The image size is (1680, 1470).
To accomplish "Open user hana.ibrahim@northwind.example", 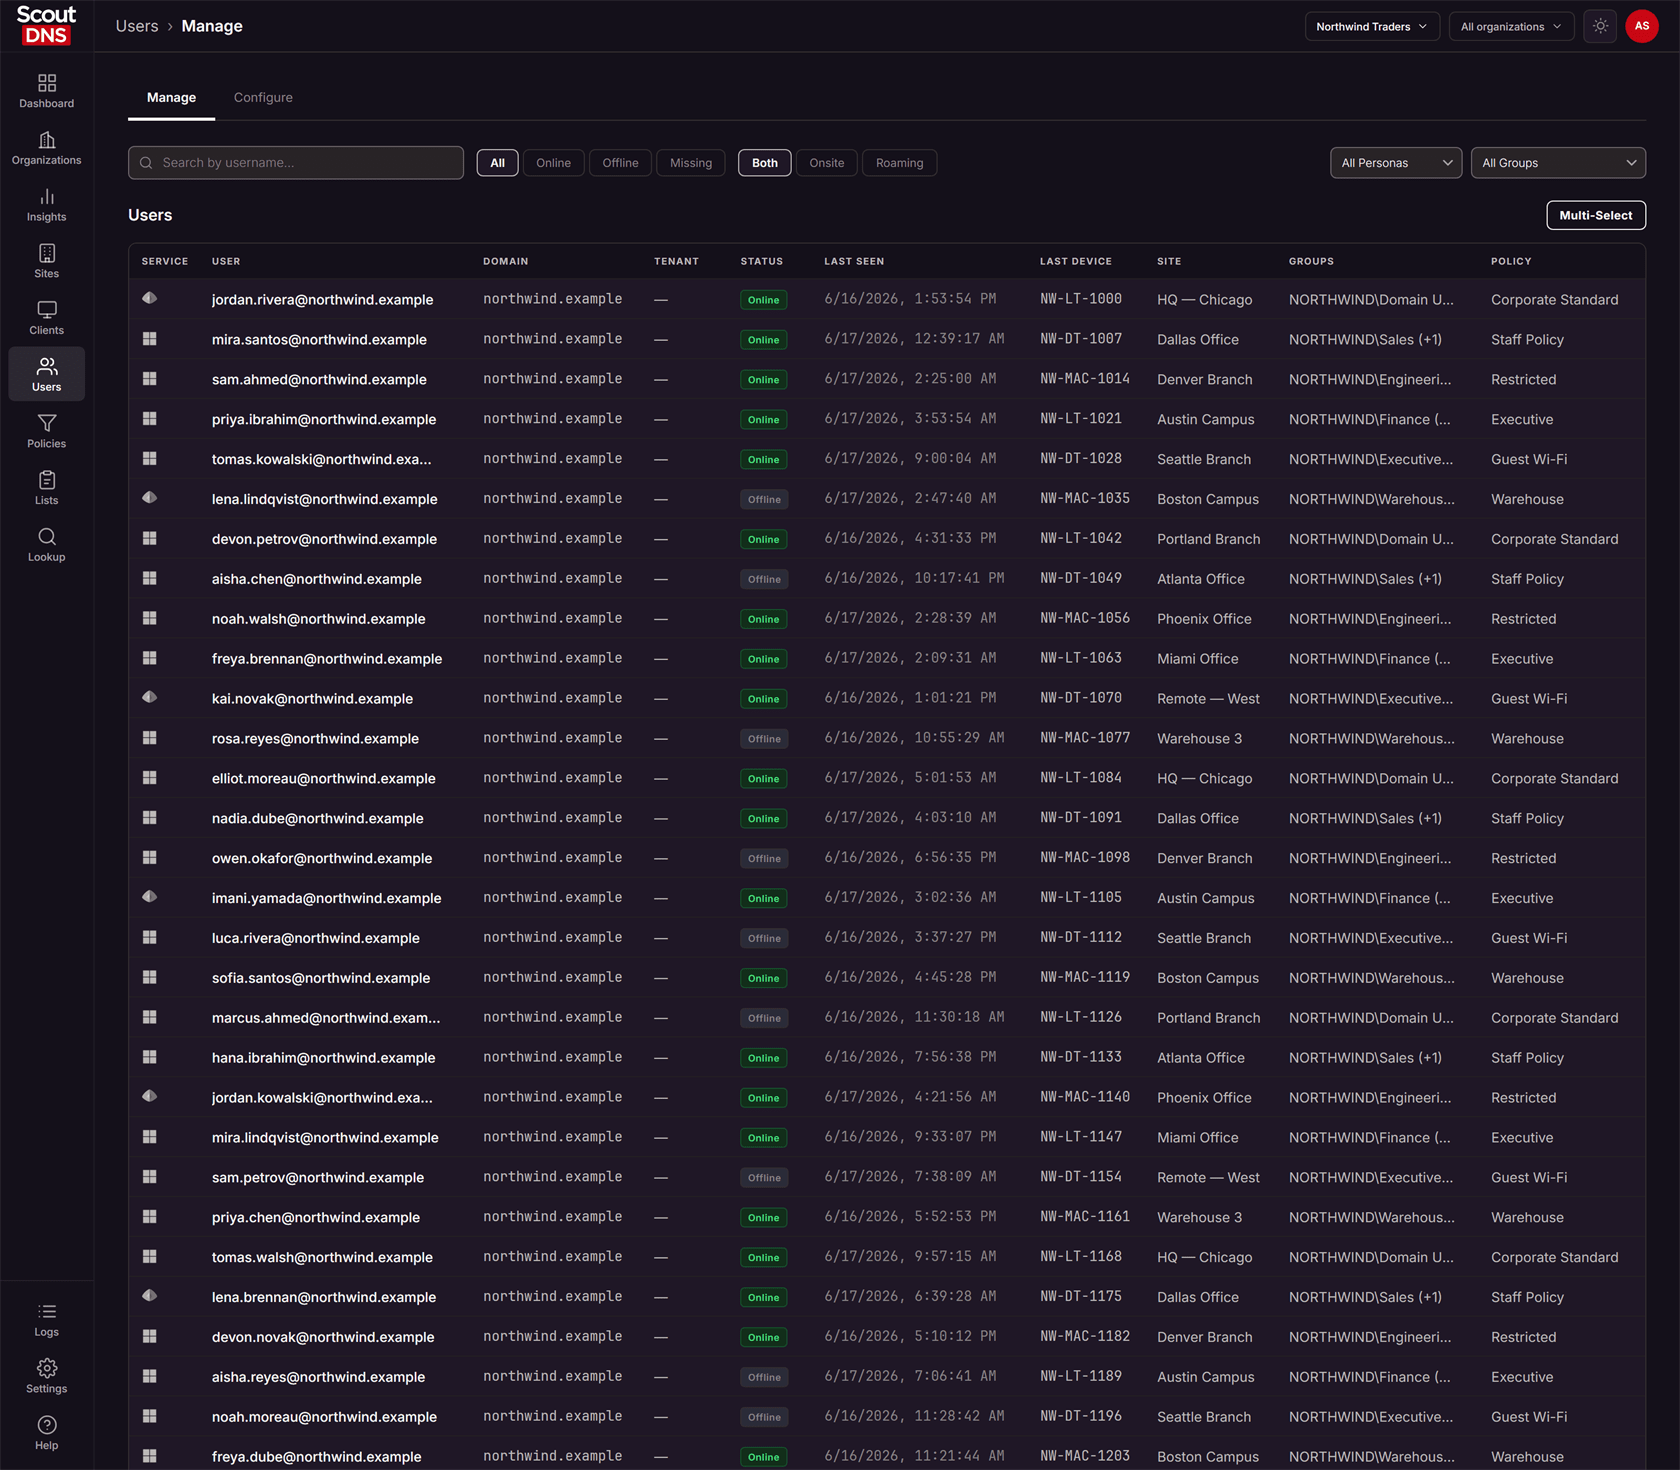I will click(323, 1058).
